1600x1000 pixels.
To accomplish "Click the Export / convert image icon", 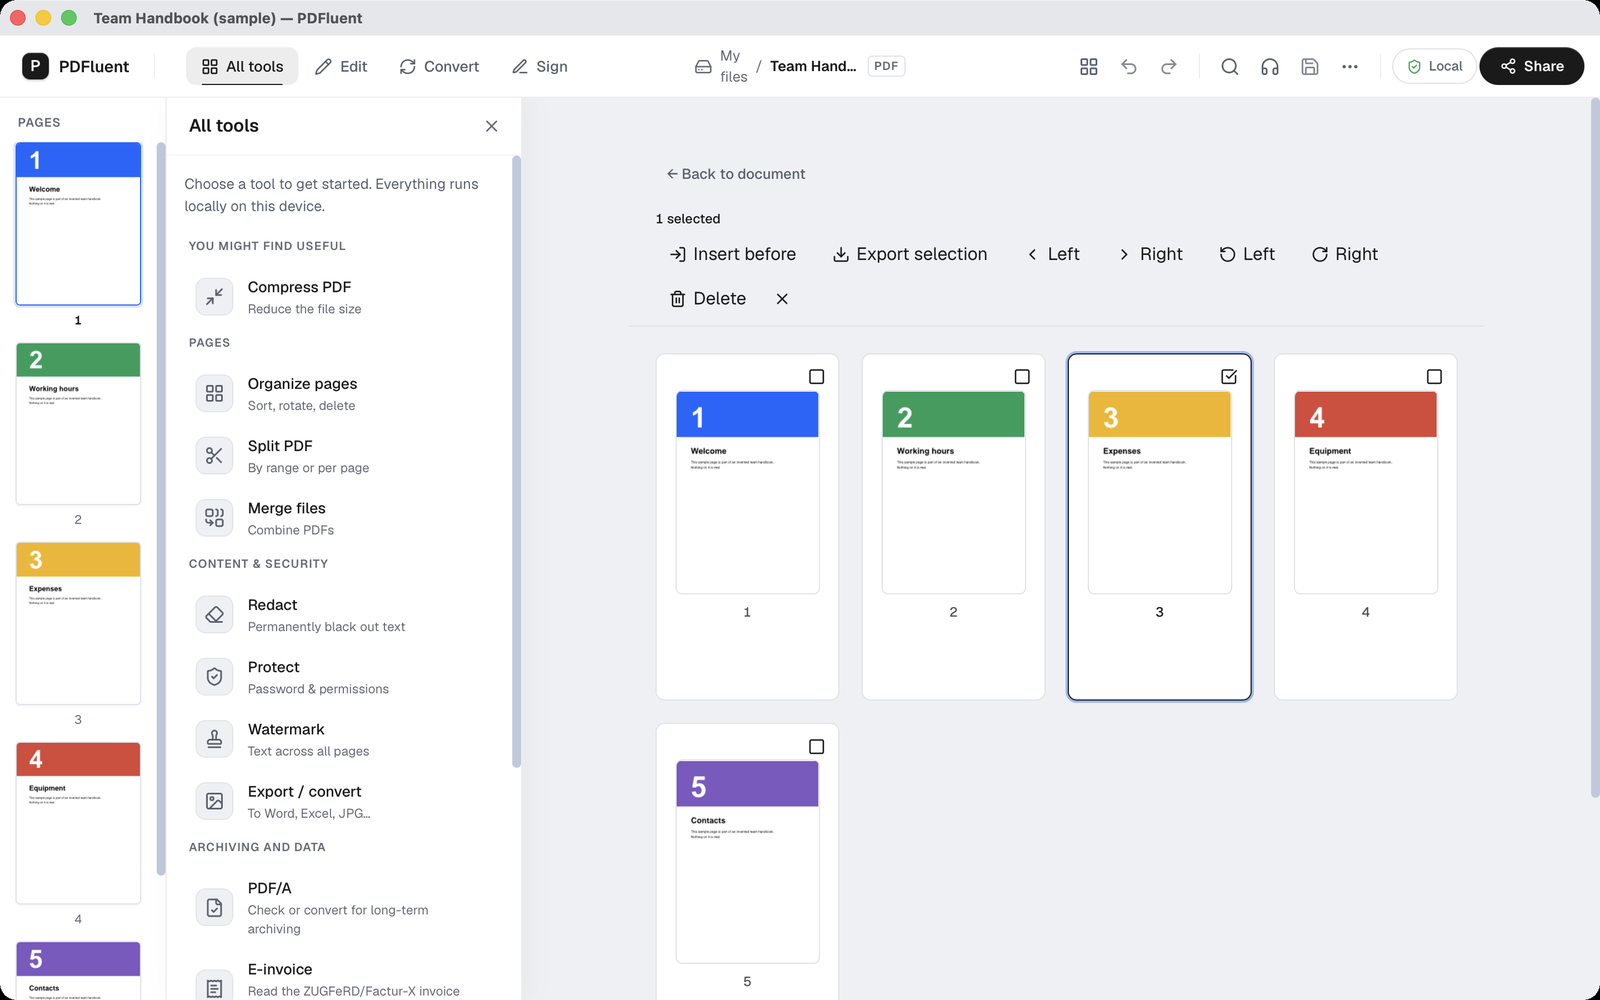I will pyautogui.click(x=214, y=801).
